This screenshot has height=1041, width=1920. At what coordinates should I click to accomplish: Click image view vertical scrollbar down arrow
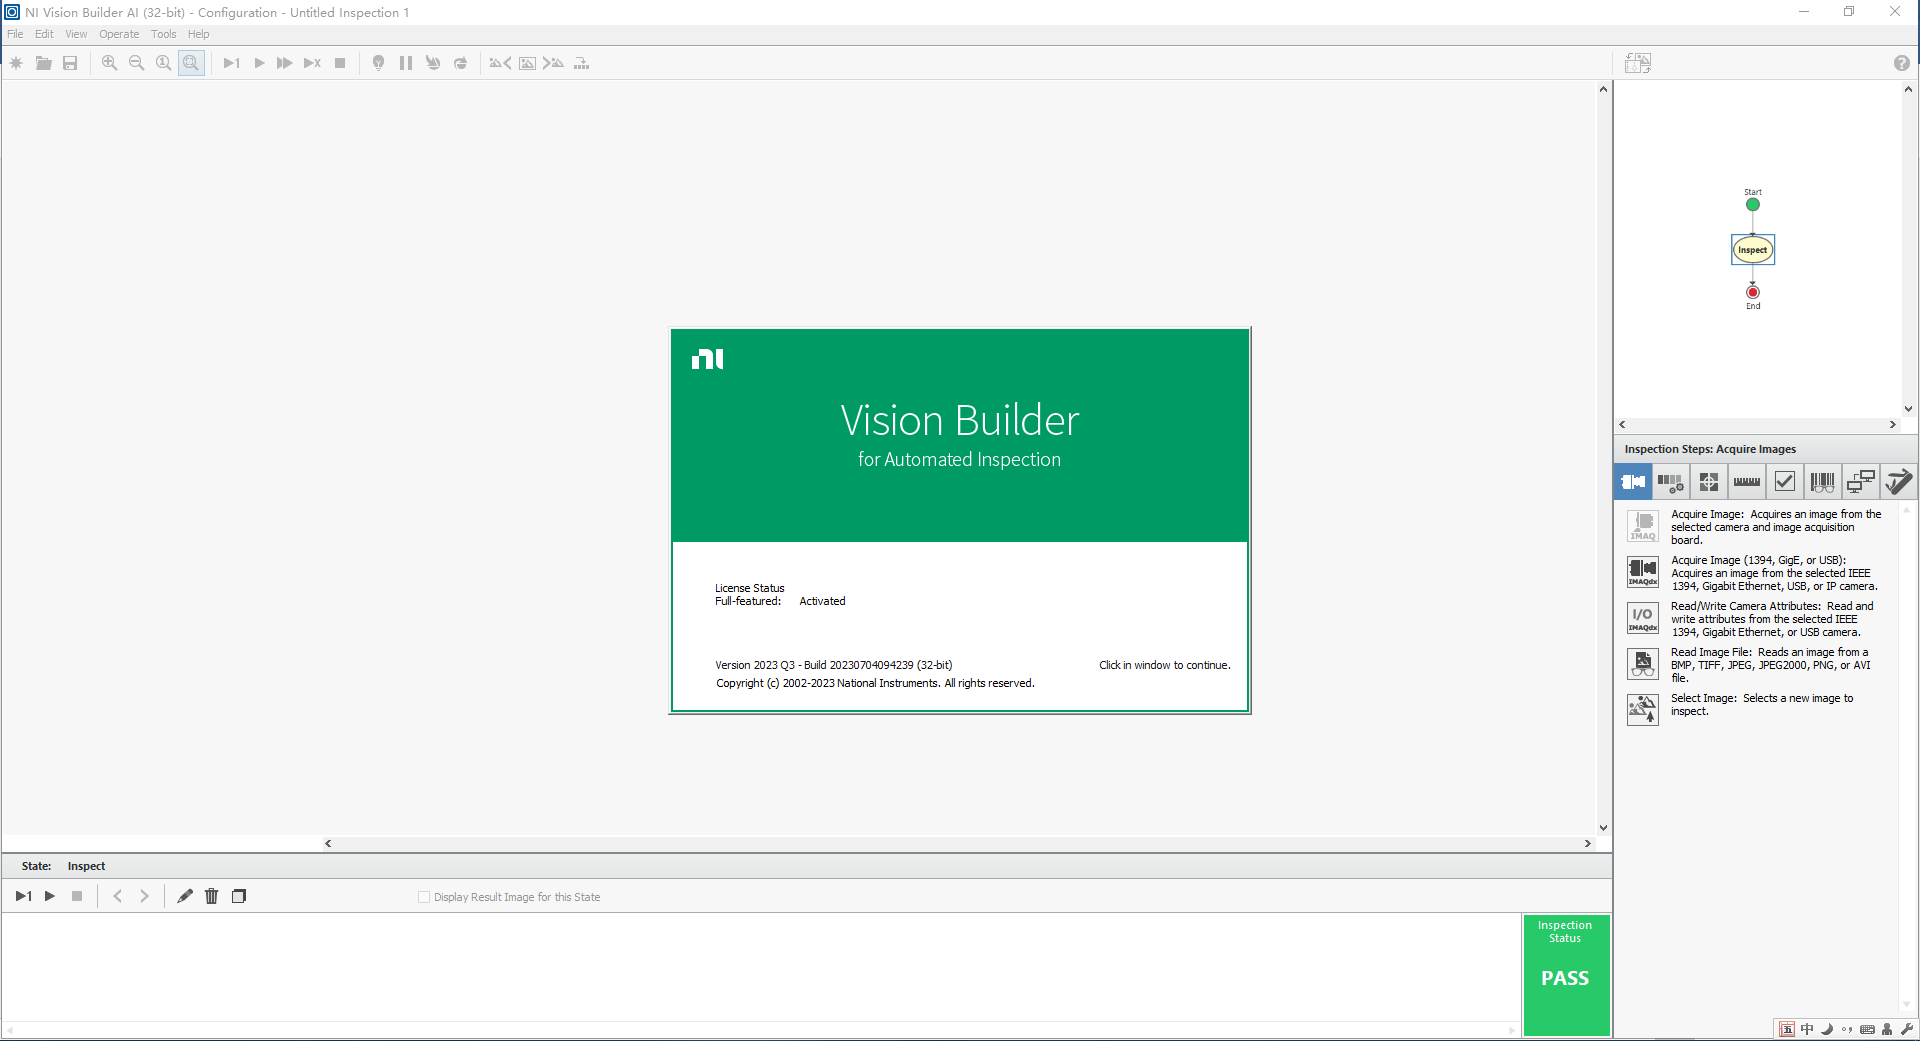tap(1603, 828)
